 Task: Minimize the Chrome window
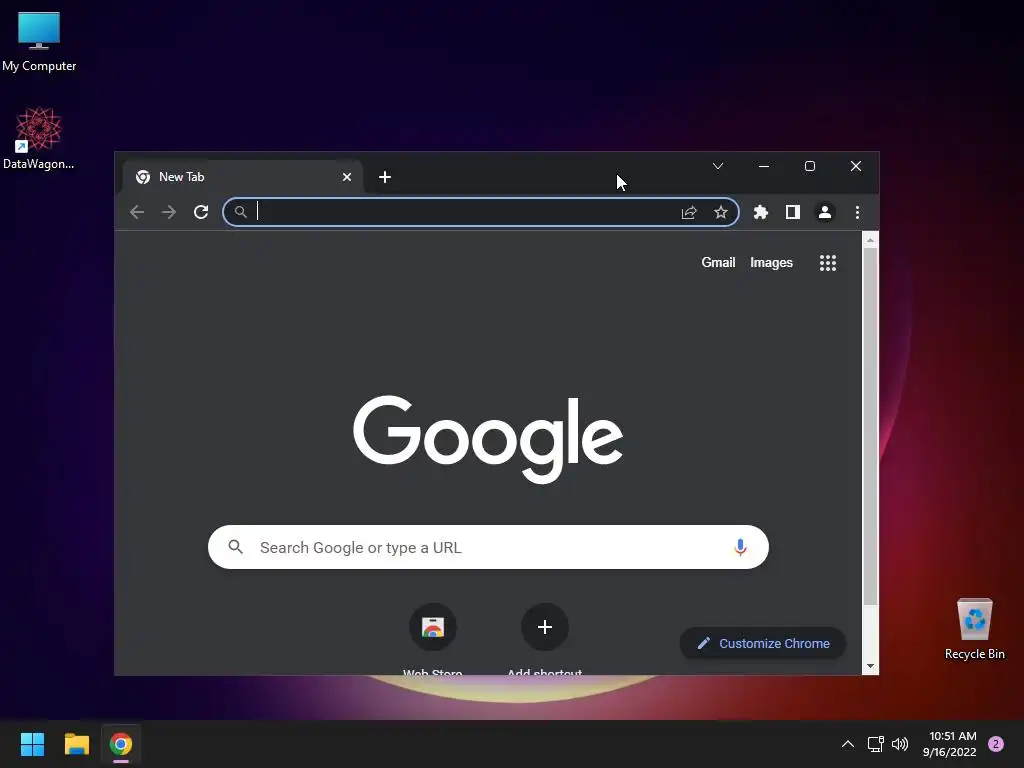[x=763, y=166]
